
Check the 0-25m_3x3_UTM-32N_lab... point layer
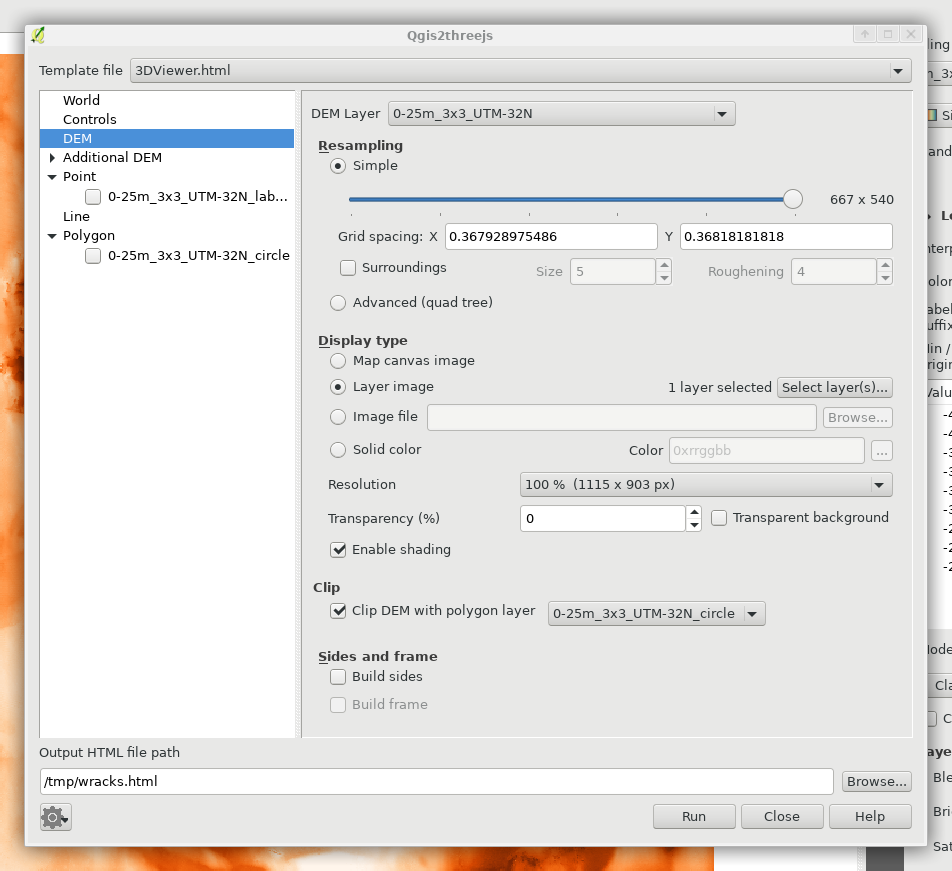coord(93,197)
